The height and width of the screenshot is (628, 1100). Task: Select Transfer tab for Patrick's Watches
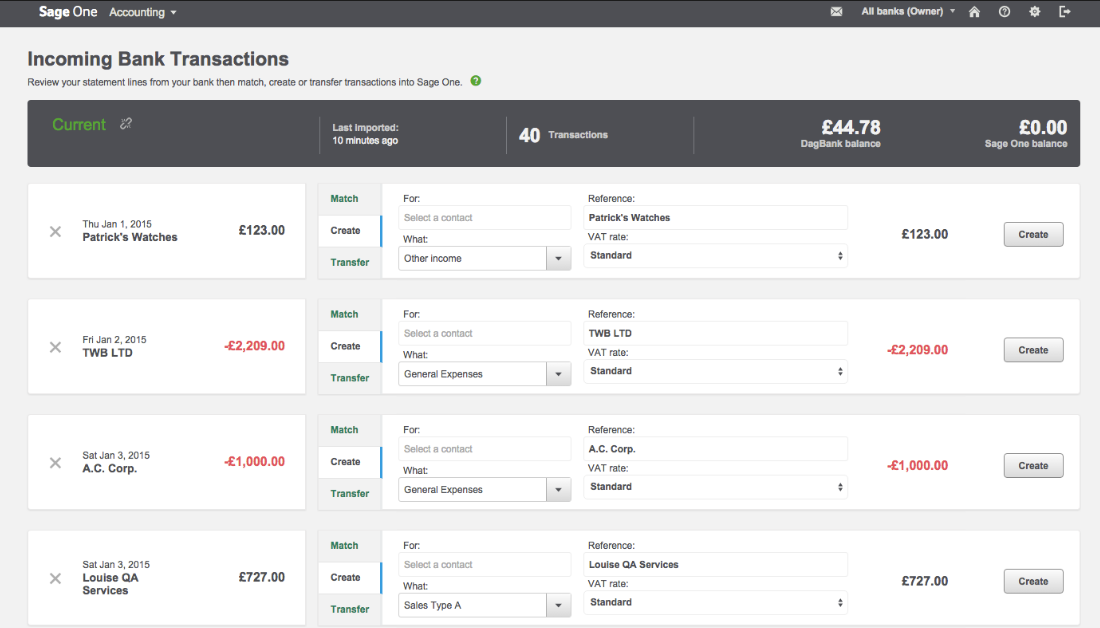pyautogui.click(x=349, y=262)
